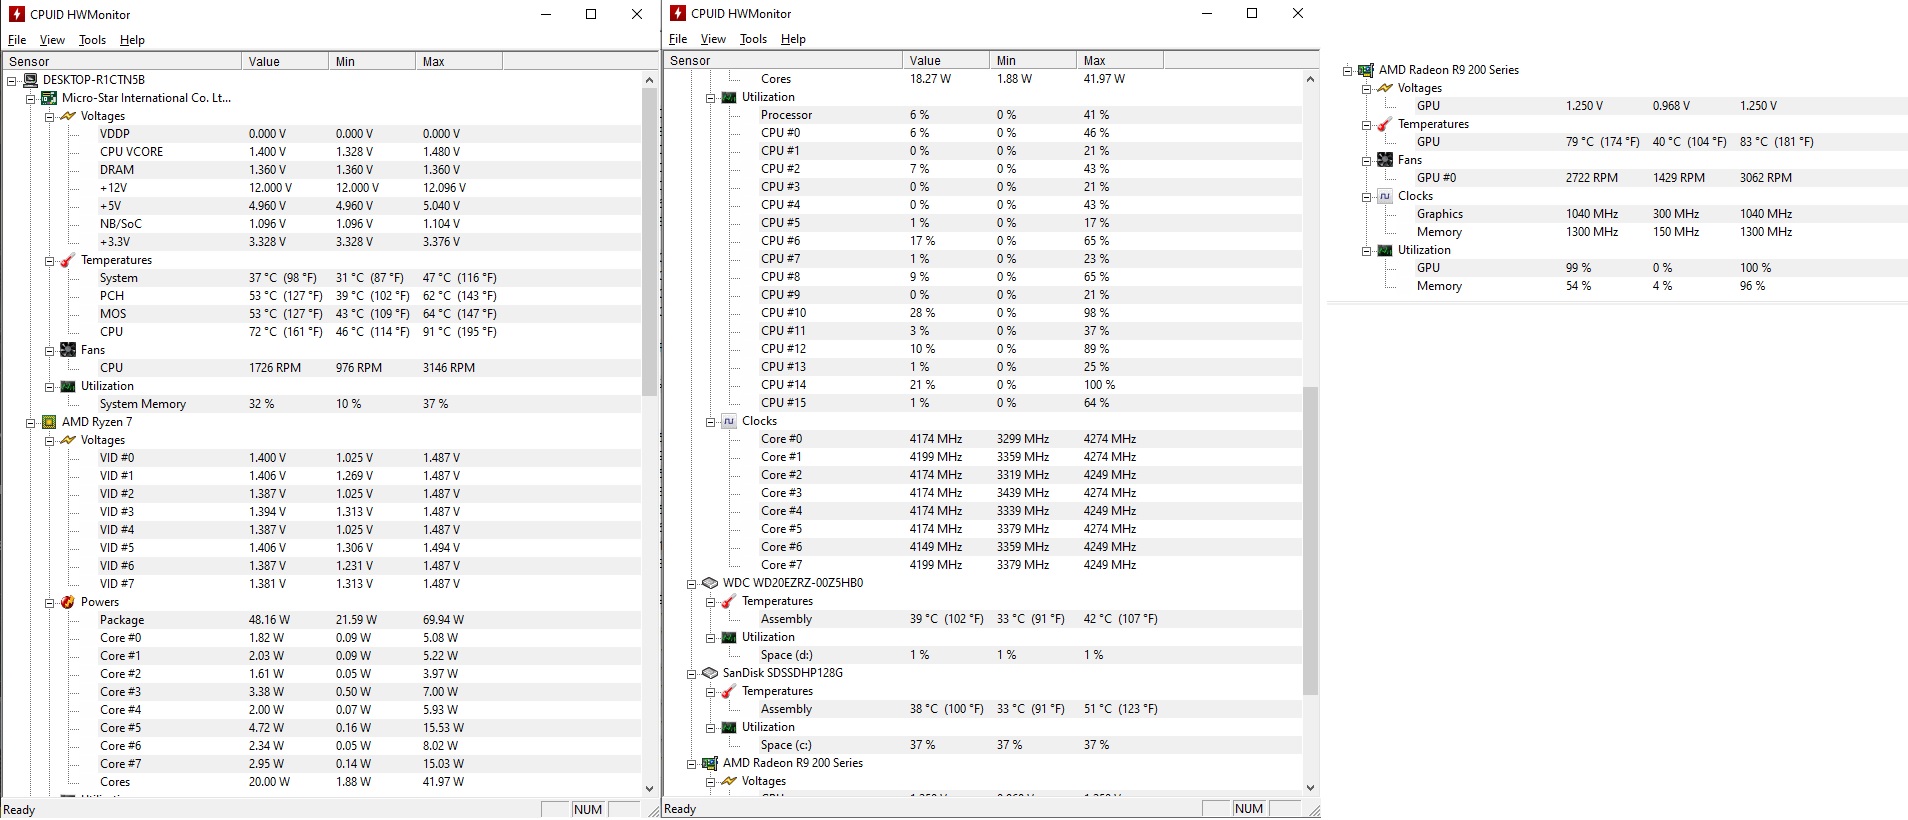The image size is (1908, 820).
Task: Click the SanDisk drive icon
Action: pyautogui.click(x=710, y=673)
